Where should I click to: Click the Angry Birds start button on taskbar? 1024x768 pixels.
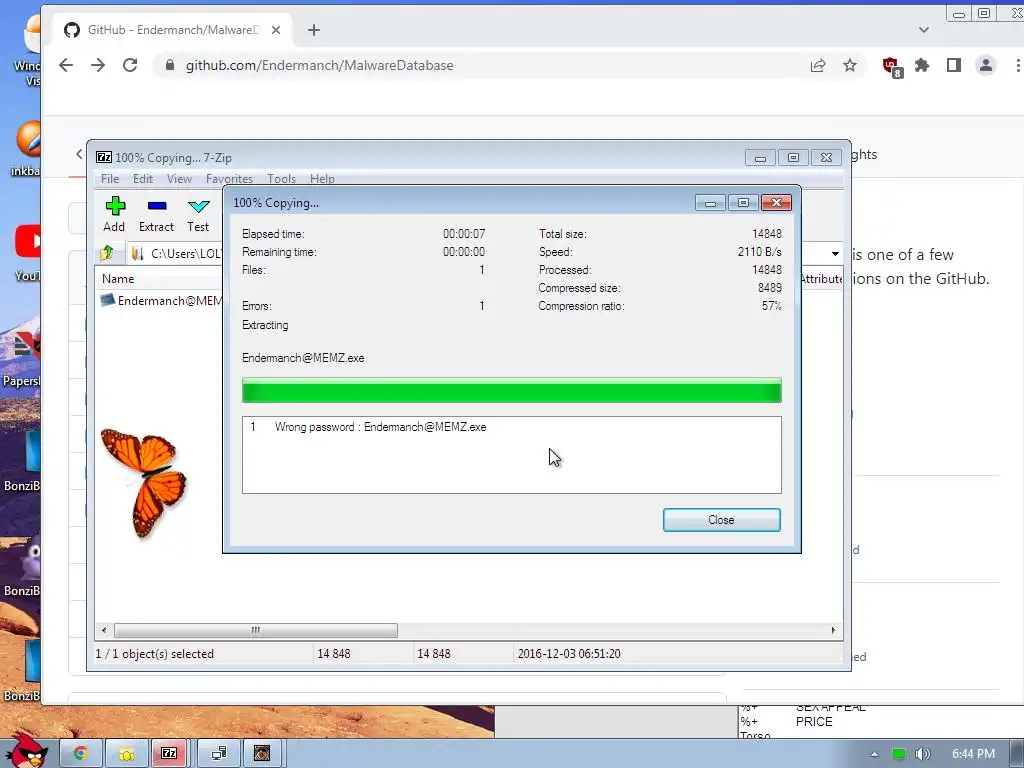[26, 751]
